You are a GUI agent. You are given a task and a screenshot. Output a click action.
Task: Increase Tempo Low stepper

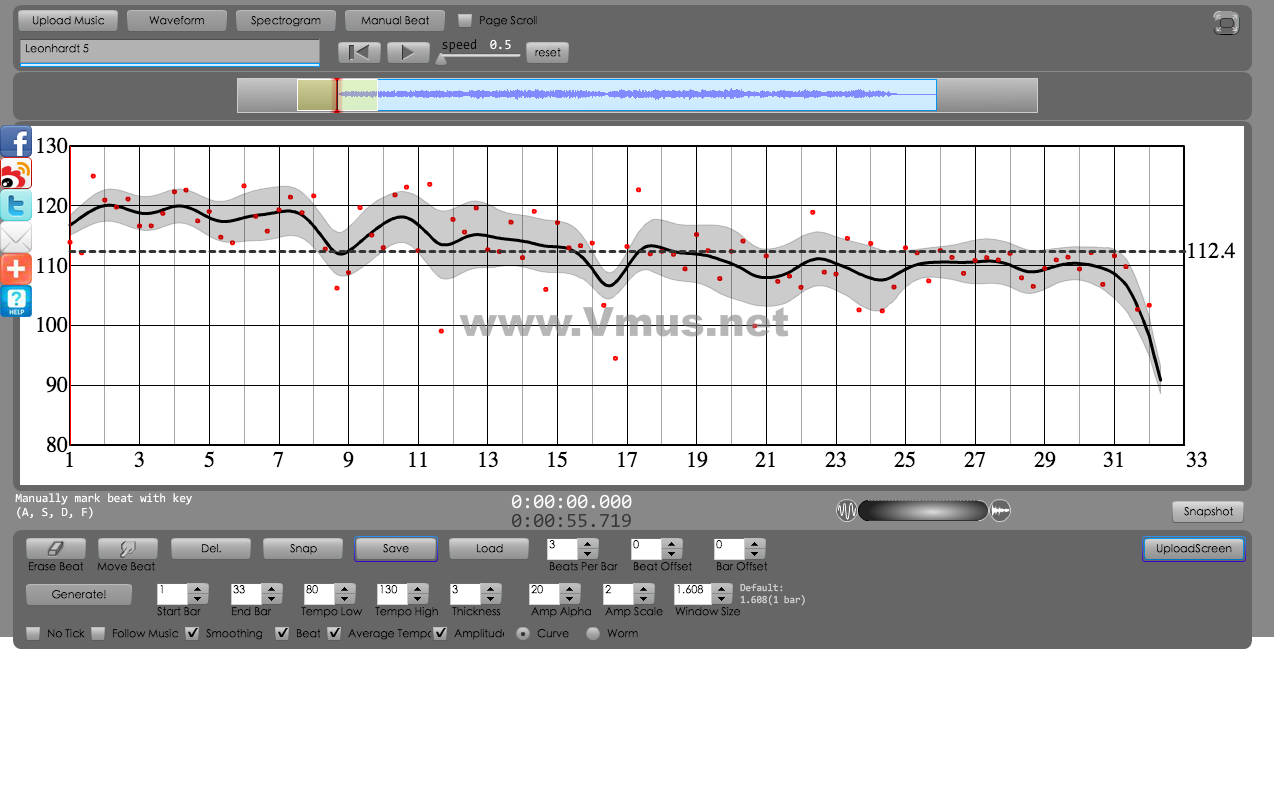coord(344,589)
